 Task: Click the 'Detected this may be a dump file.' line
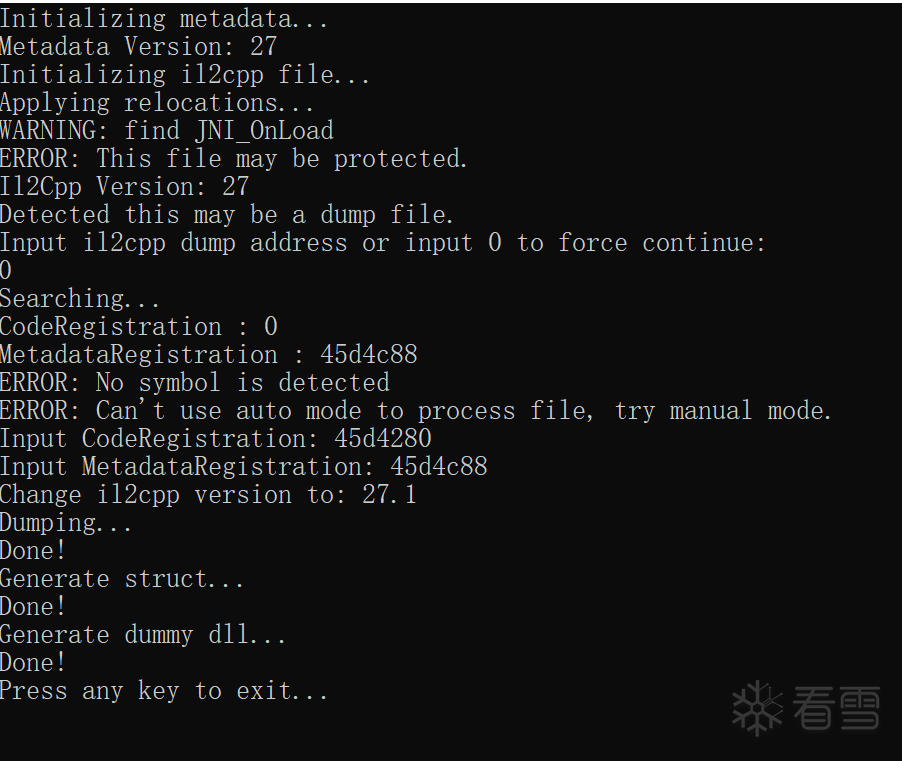227,215
